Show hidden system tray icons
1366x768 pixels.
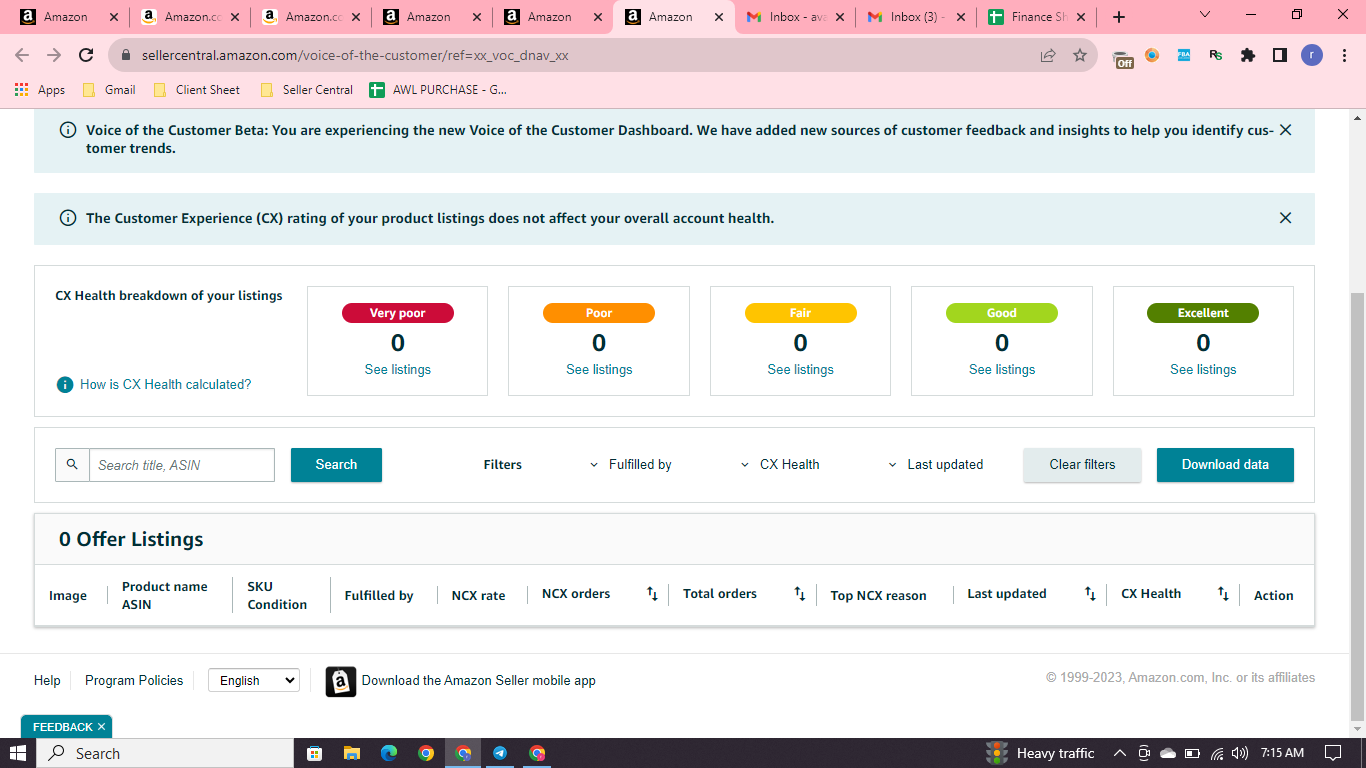coord(1119,753)
